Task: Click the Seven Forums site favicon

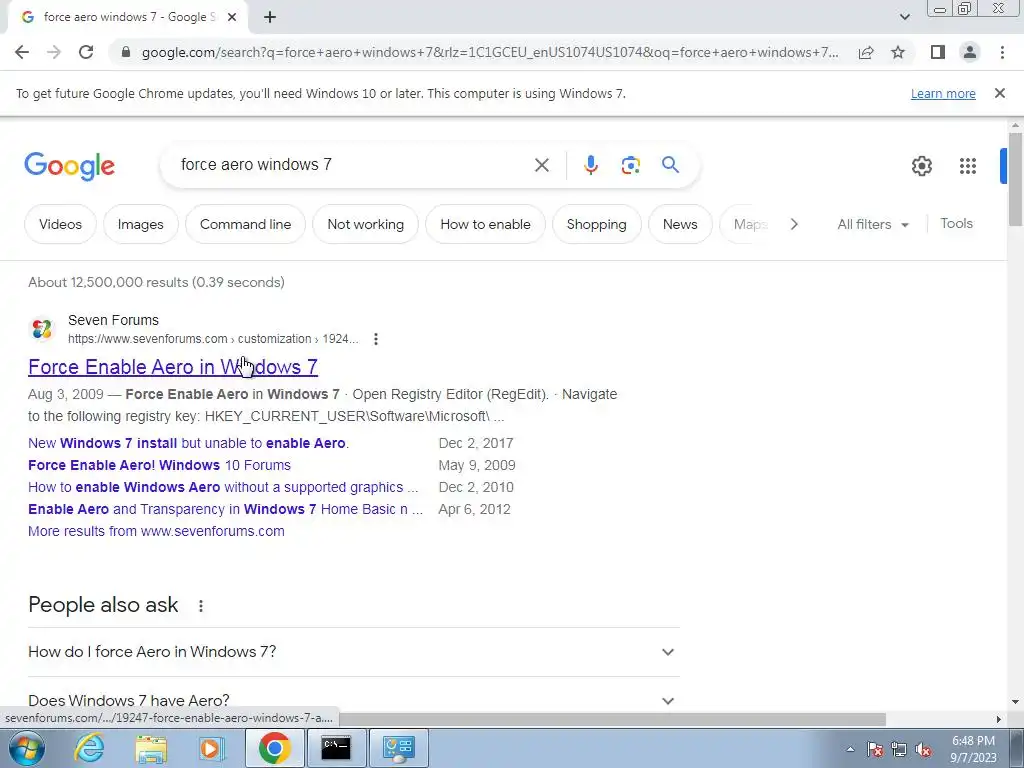Action: pos(42,329)
